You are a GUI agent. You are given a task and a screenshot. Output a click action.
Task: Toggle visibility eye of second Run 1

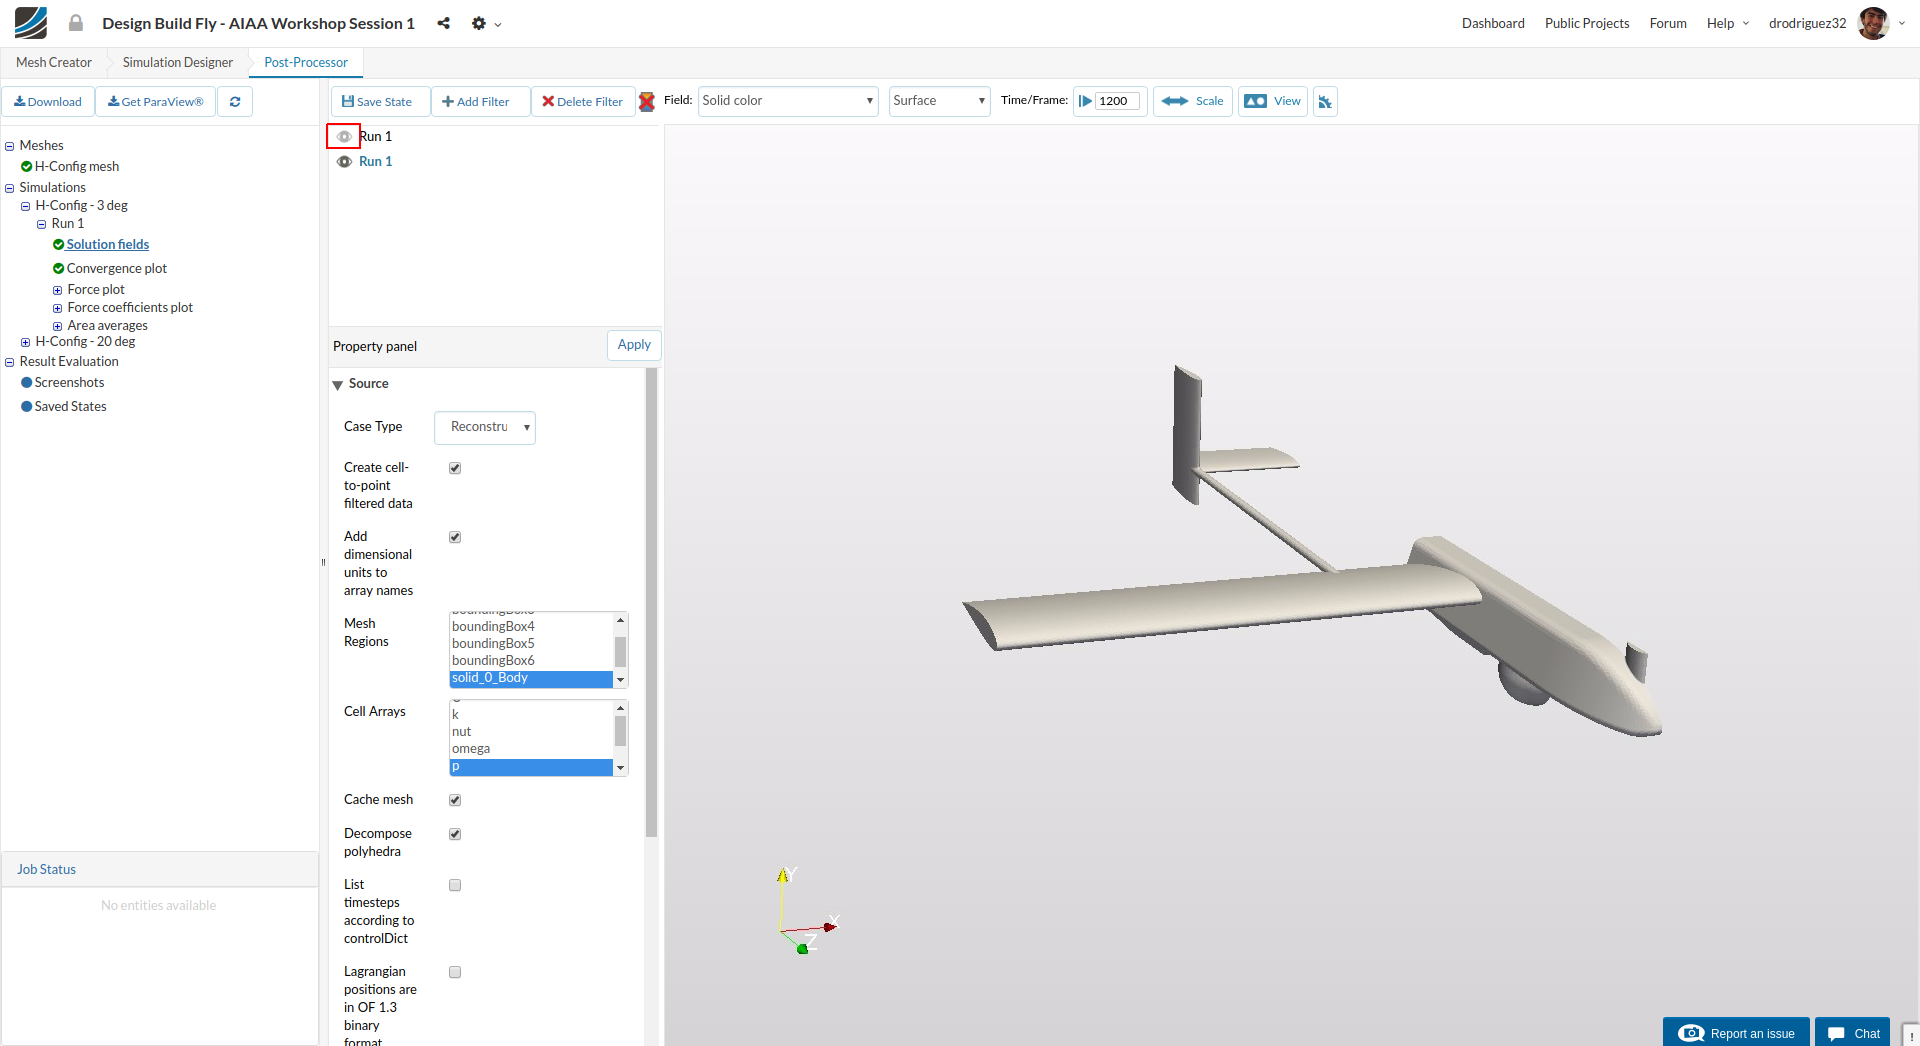(344, 162)
